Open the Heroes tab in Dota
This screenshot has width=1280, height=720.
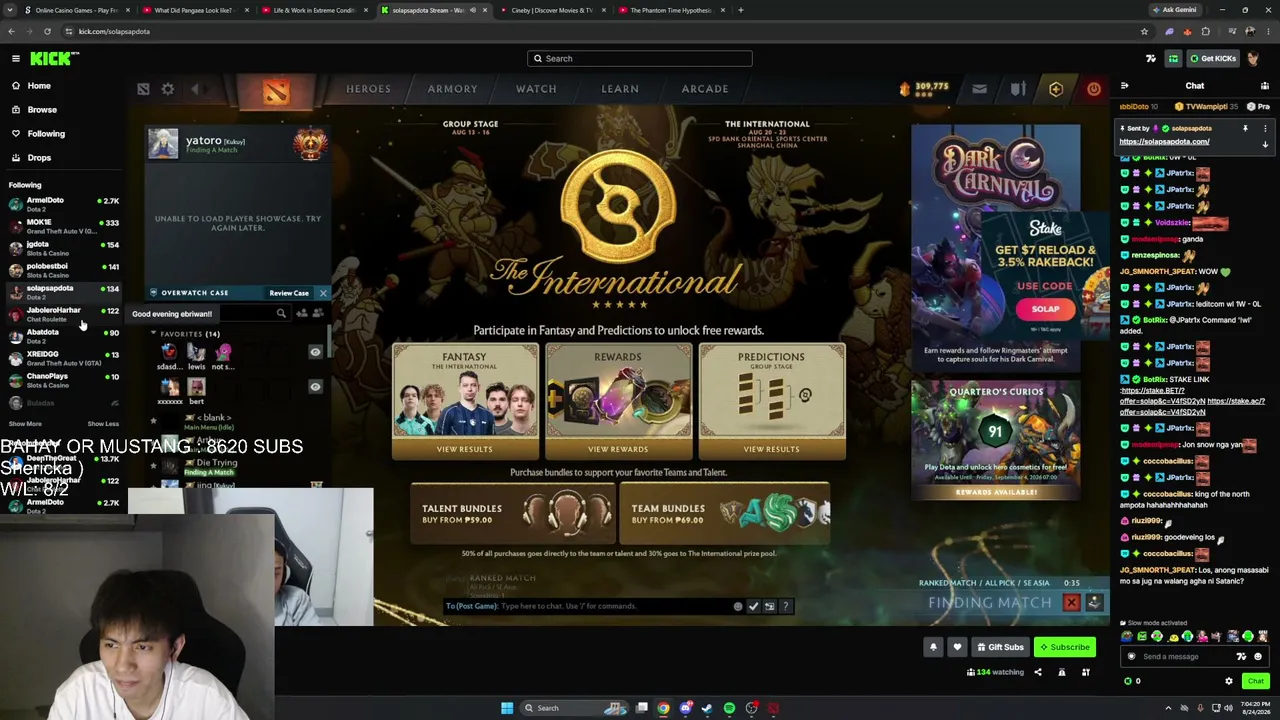point(368,89)
